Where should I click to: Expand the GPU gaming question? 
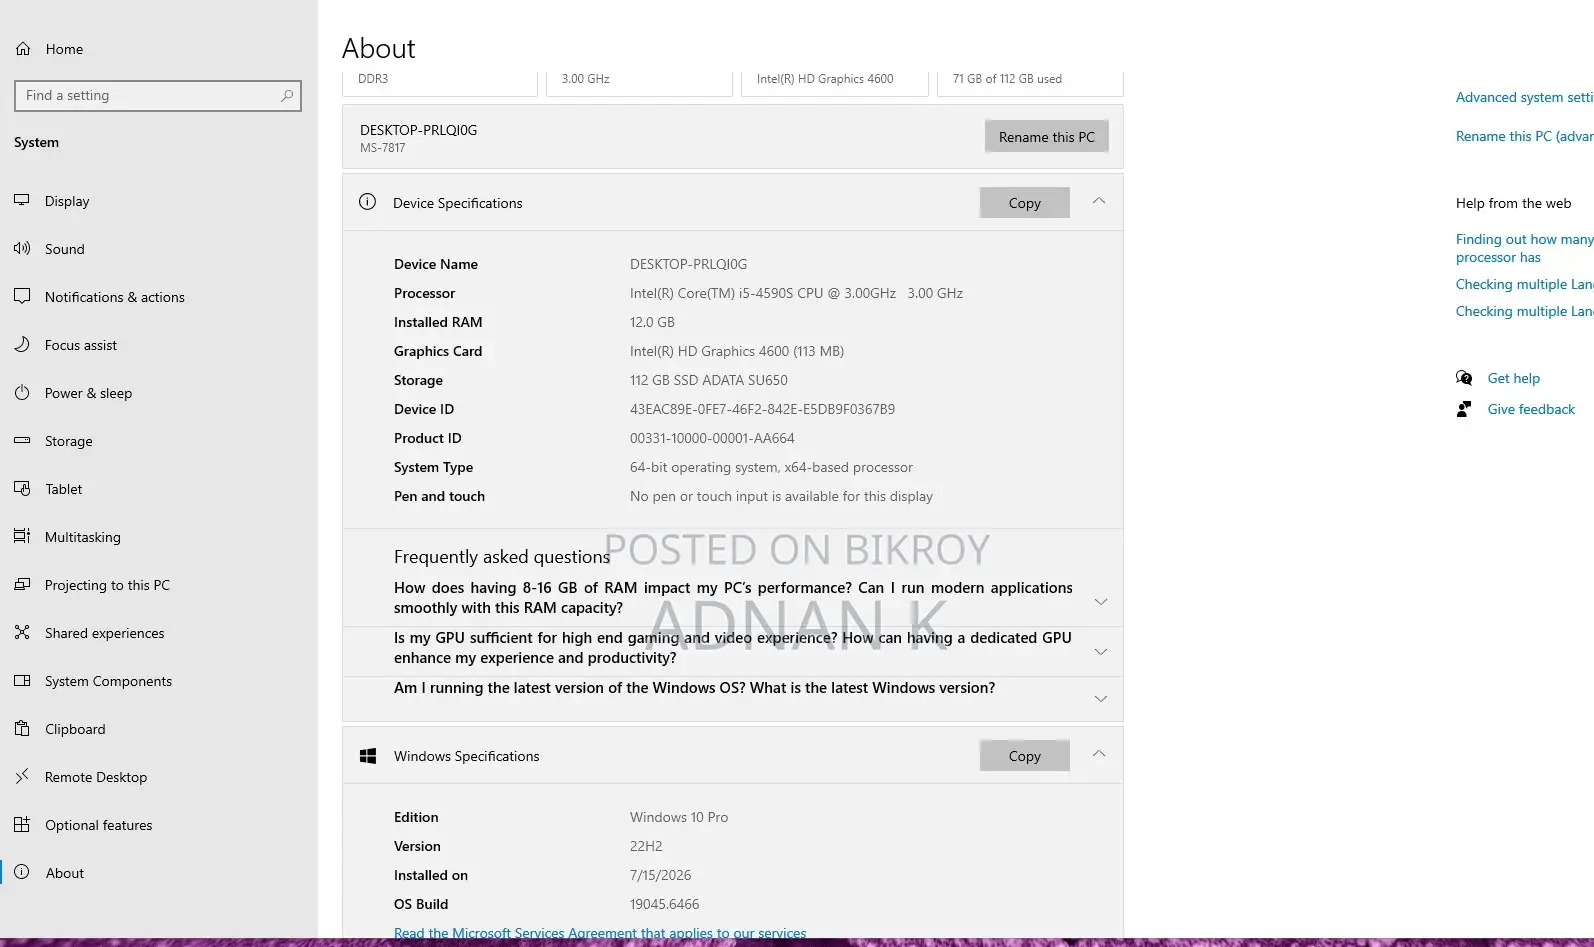coord(1101,651)
